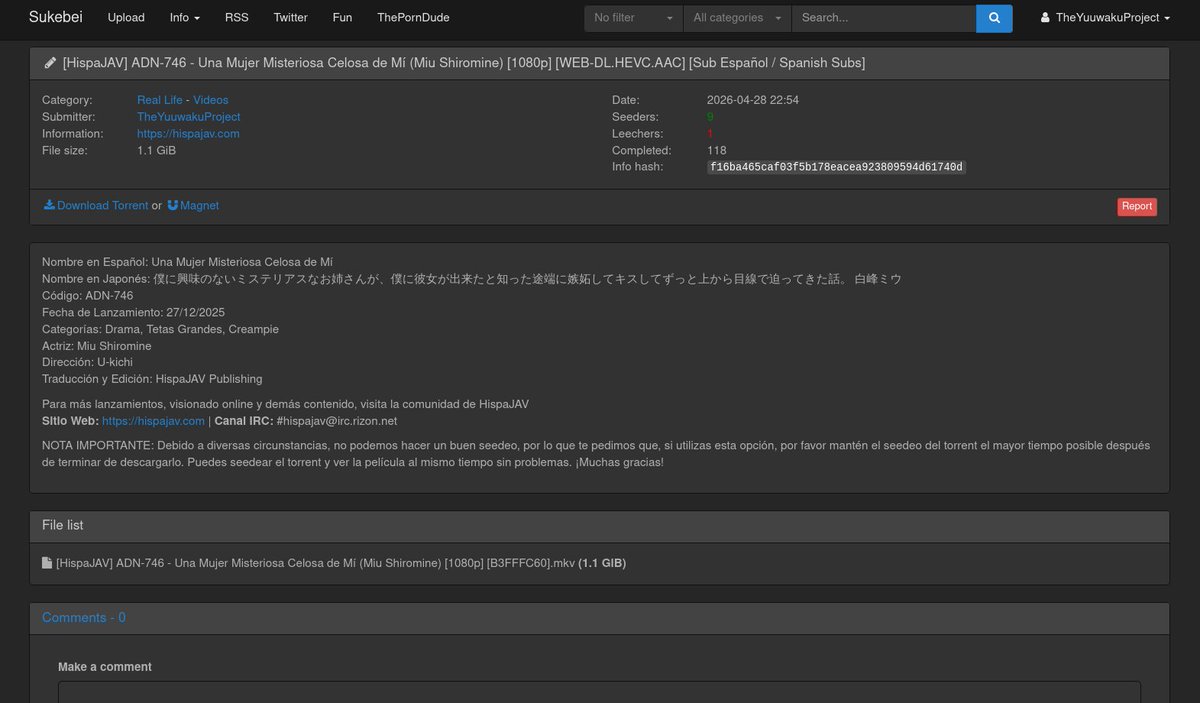The height and width of the screenshot is (703, 1200).
Task: Click the file icon in File list
Action: coord(47,563)
